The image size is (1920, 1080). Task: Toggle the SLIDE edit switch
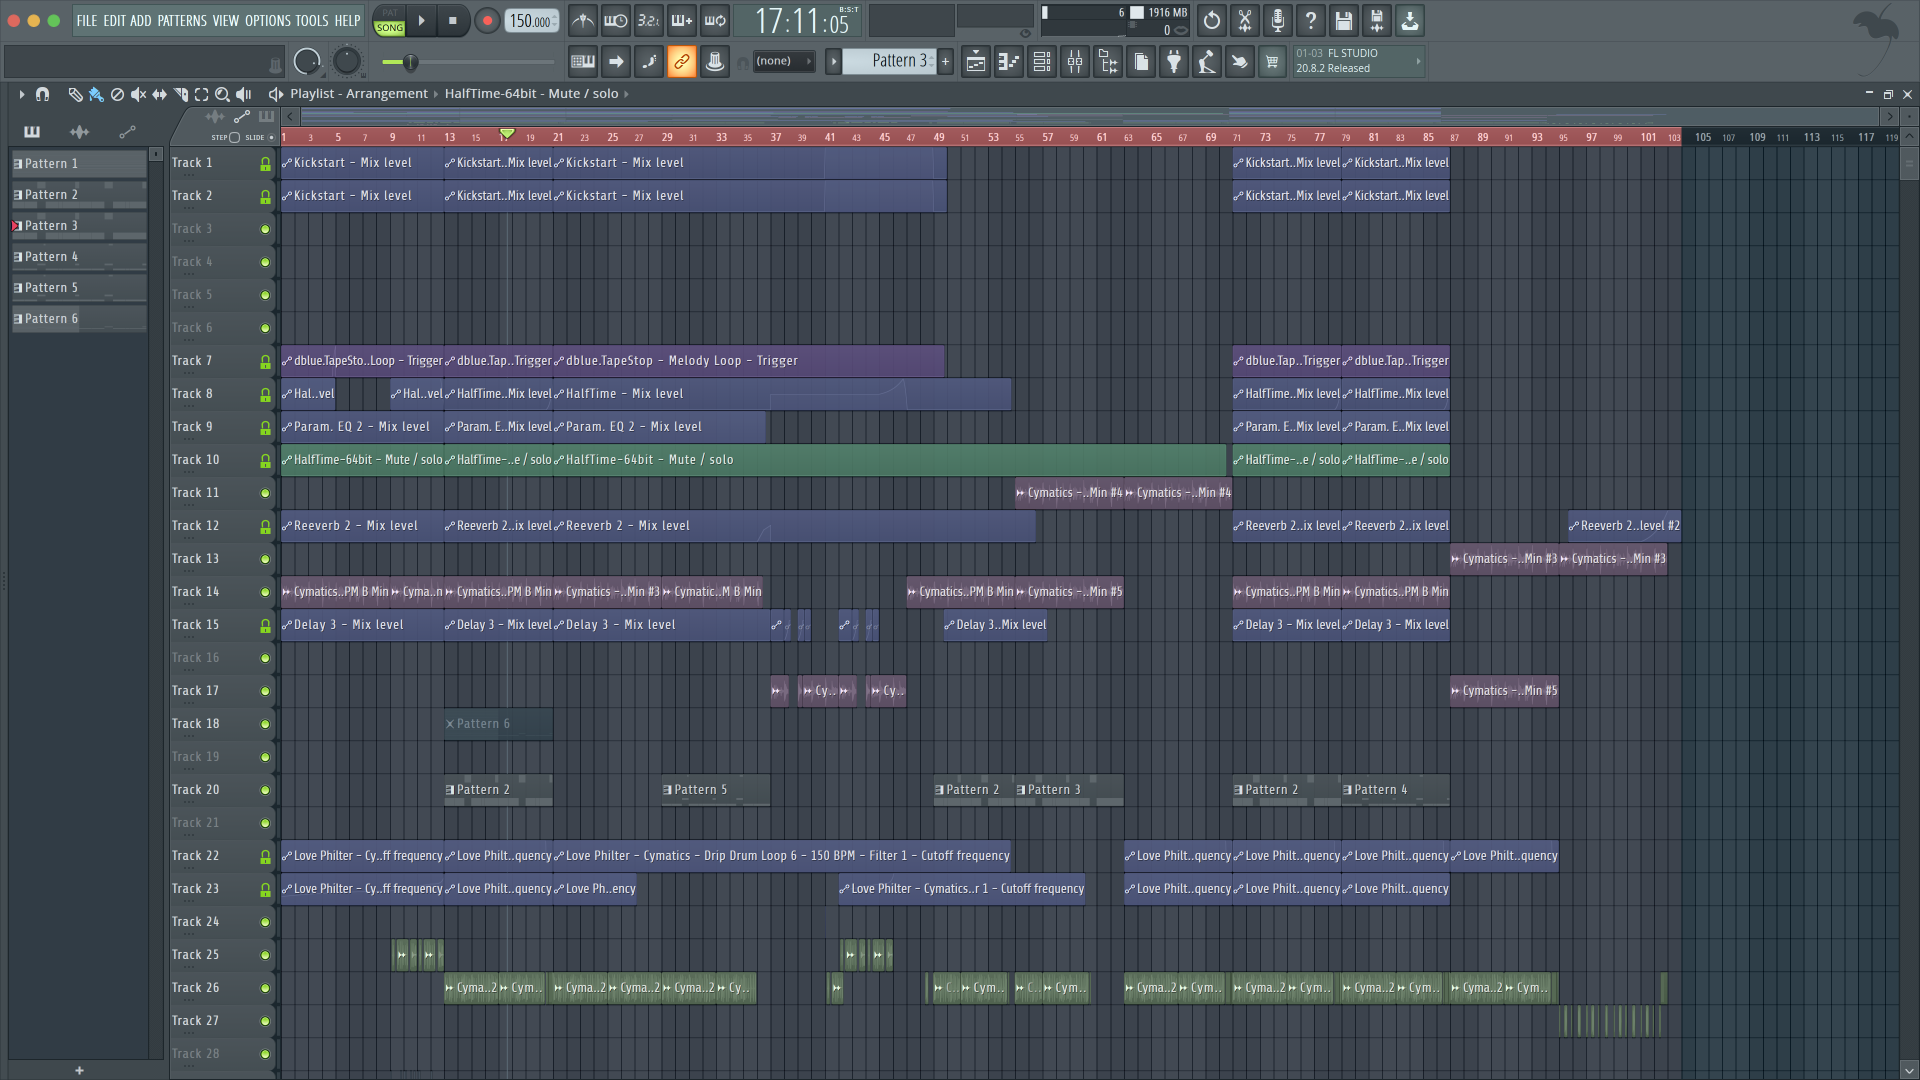270,137
